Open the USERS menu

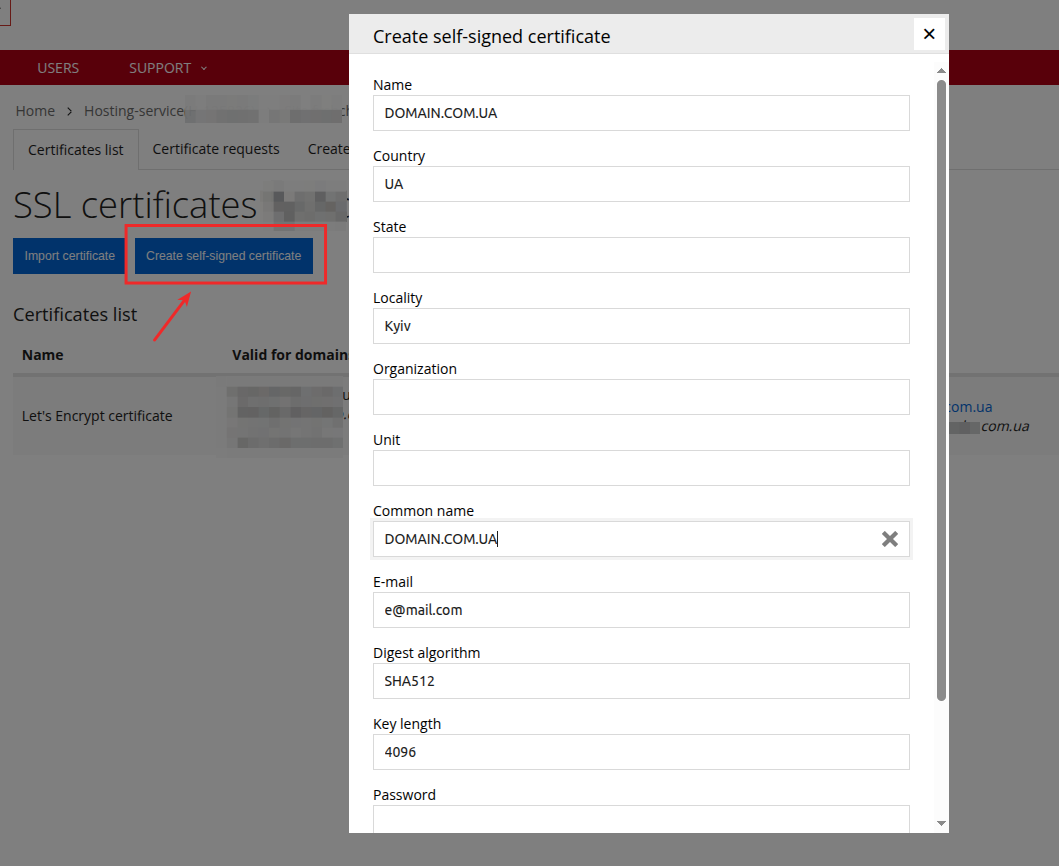57,67
